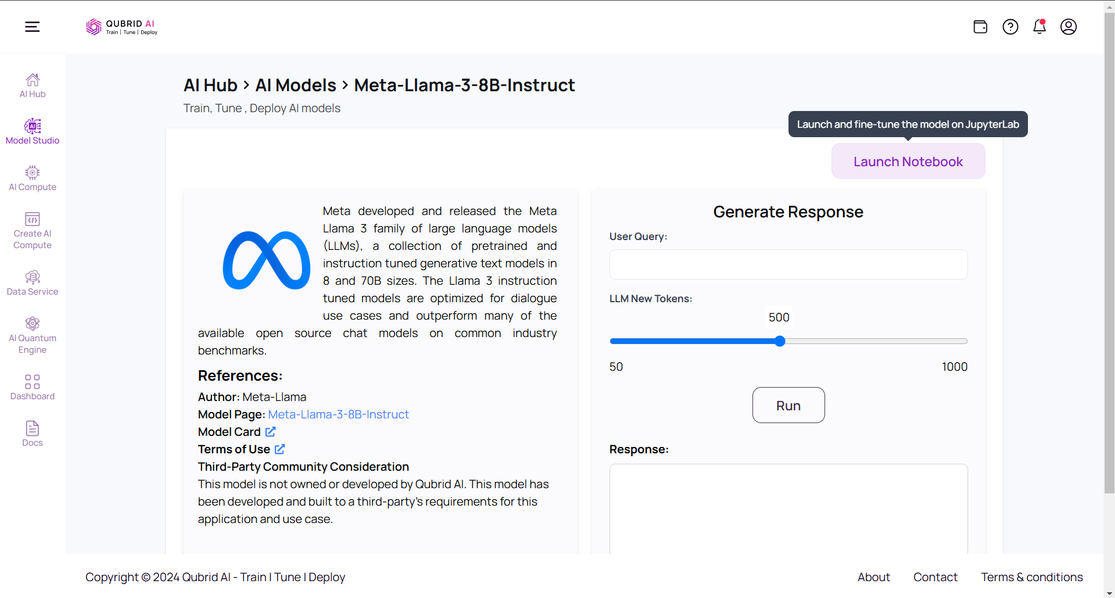1115x598 pixels.
Task: Open the Terms of Use external link icon
Action: coord(279,449)
